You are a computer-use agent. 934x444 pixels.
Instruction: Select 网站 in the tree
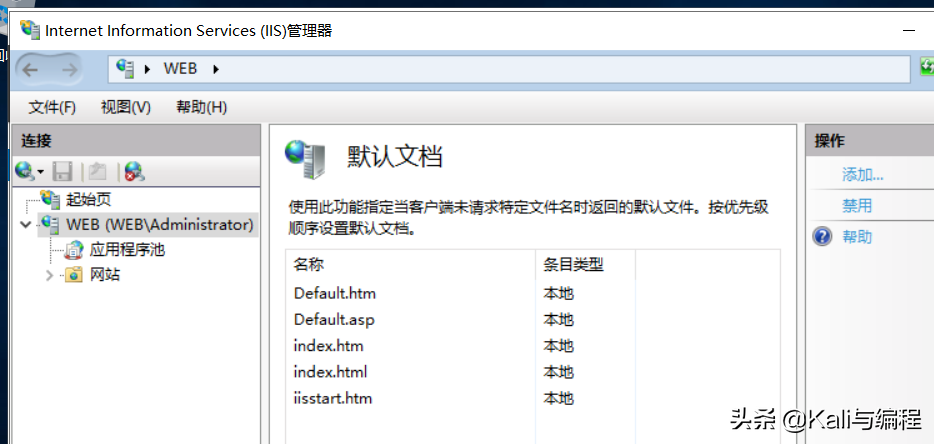click(105, 275)
